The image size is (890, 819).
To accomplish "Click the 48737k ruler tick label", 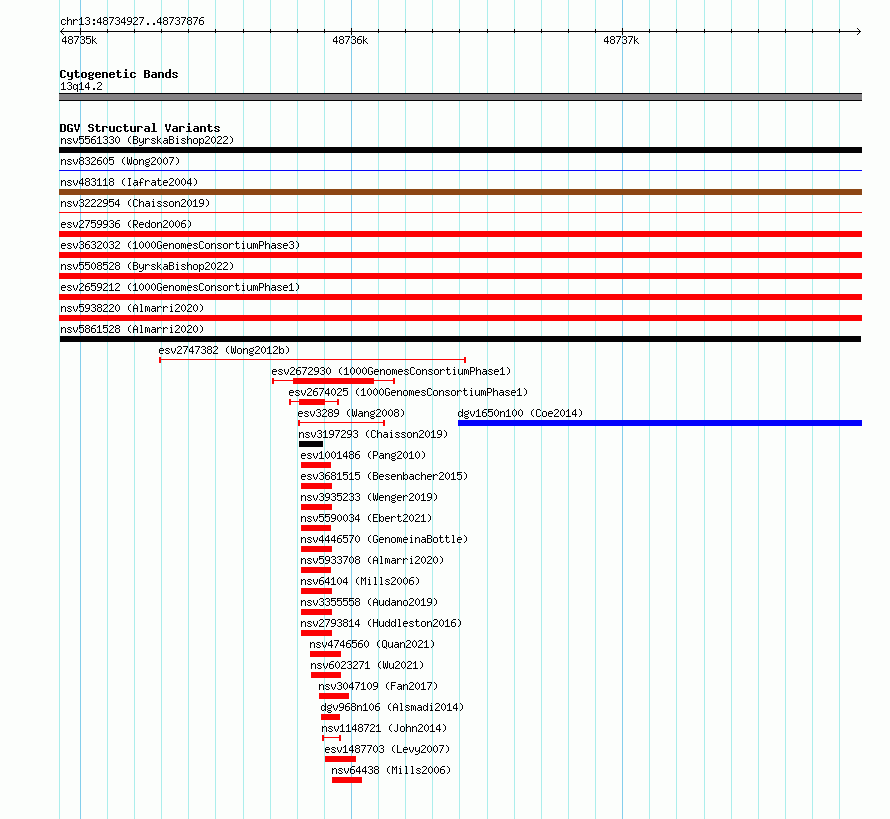I will point(621,40).
